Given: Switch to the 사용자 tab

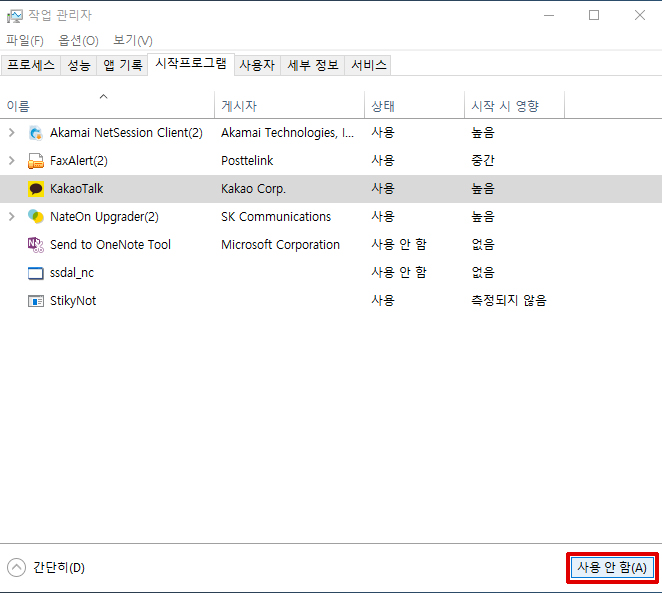Looking at the screenshot, I should click(x=257, y=65).
